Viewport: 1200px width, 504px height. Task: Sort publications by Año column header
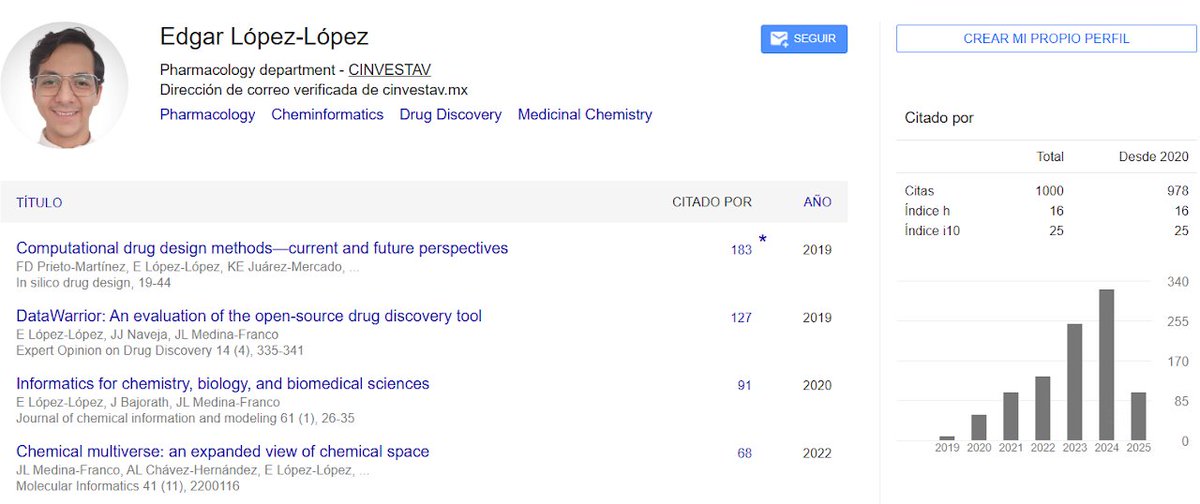tap(817, 202)
